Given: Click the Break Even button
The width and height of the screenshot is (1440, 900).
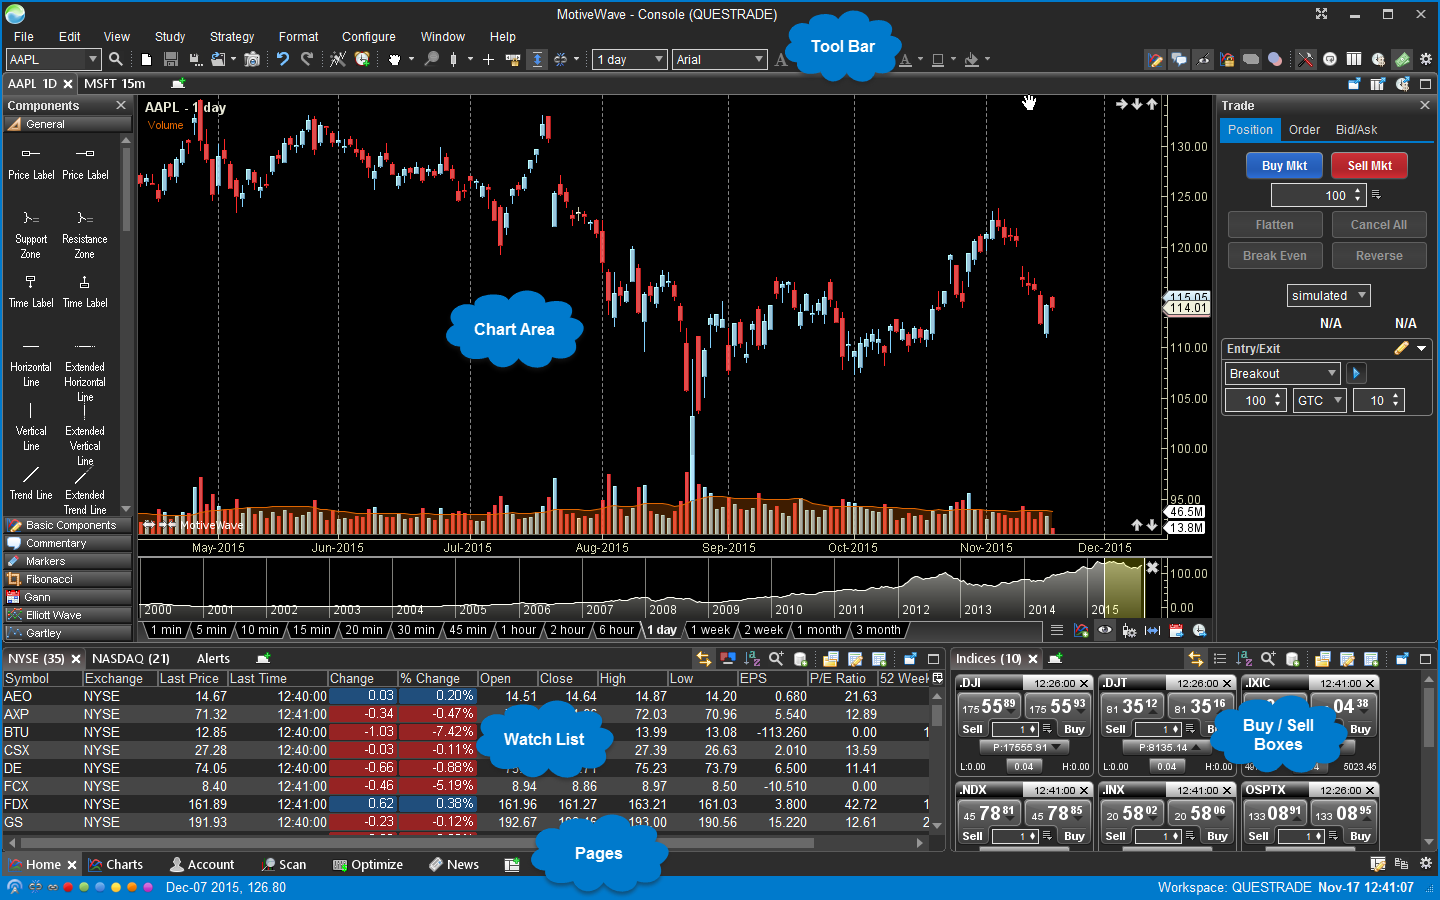Looking at the screenshot, I should (1275, 255).
